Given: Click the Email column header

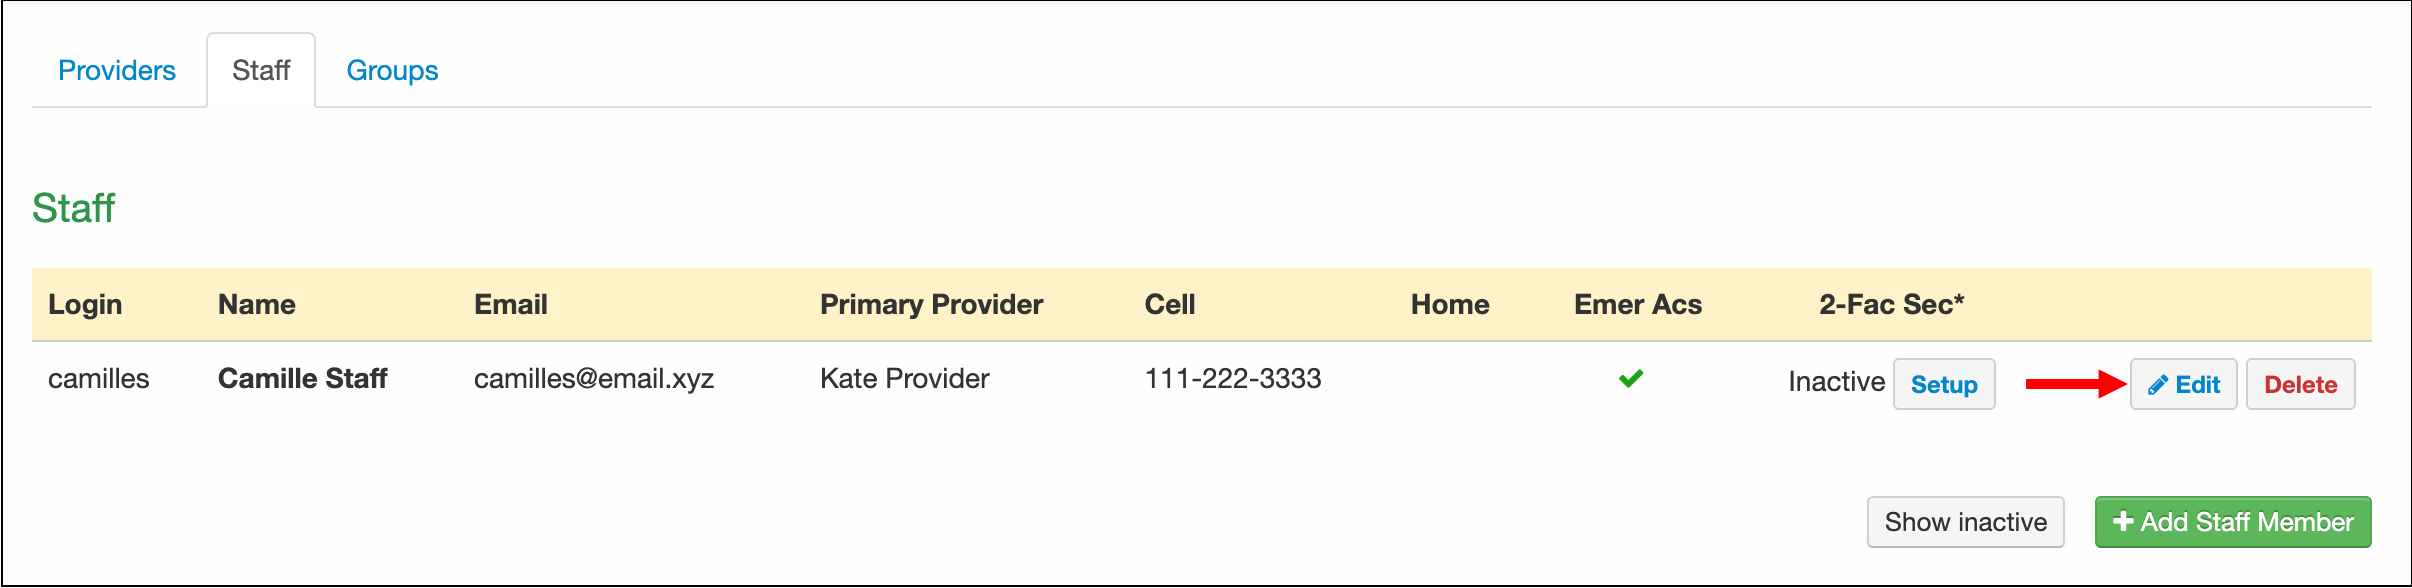Looking at the screenshot, I should pyautogui.click(x=510, y=304).
